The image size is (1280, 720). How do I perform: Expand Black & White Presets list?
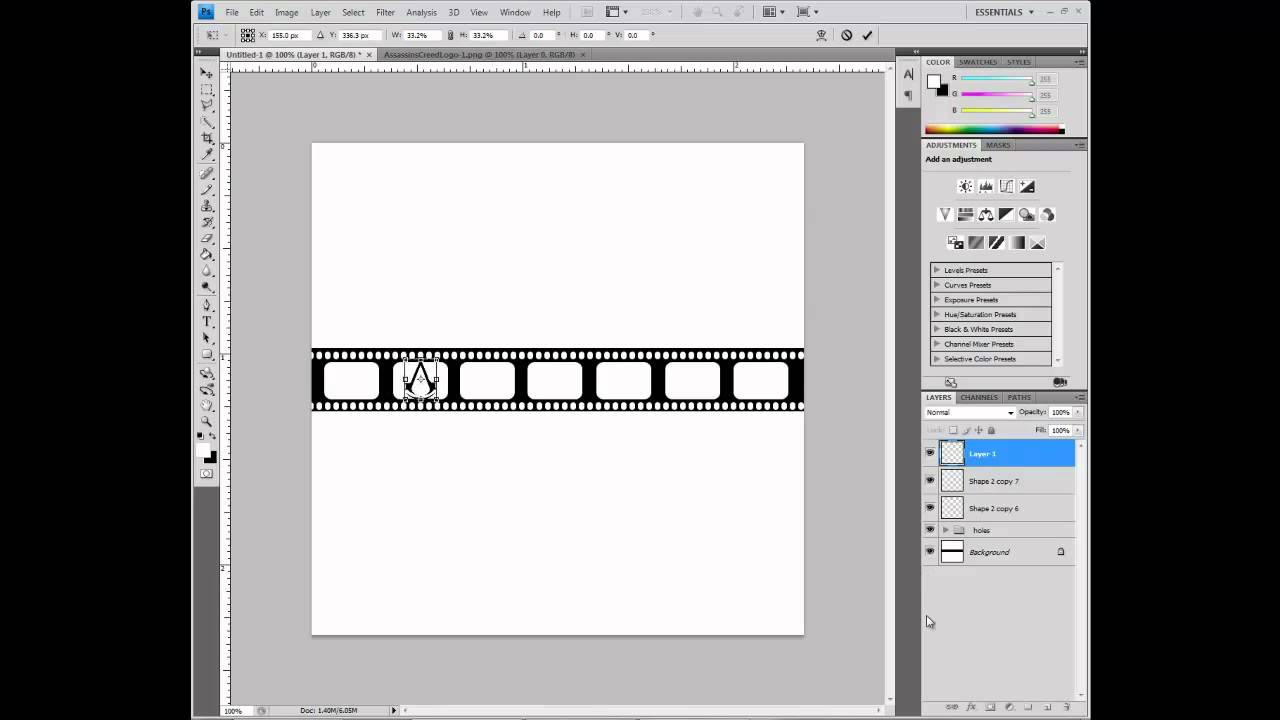[x=937, y=329]
